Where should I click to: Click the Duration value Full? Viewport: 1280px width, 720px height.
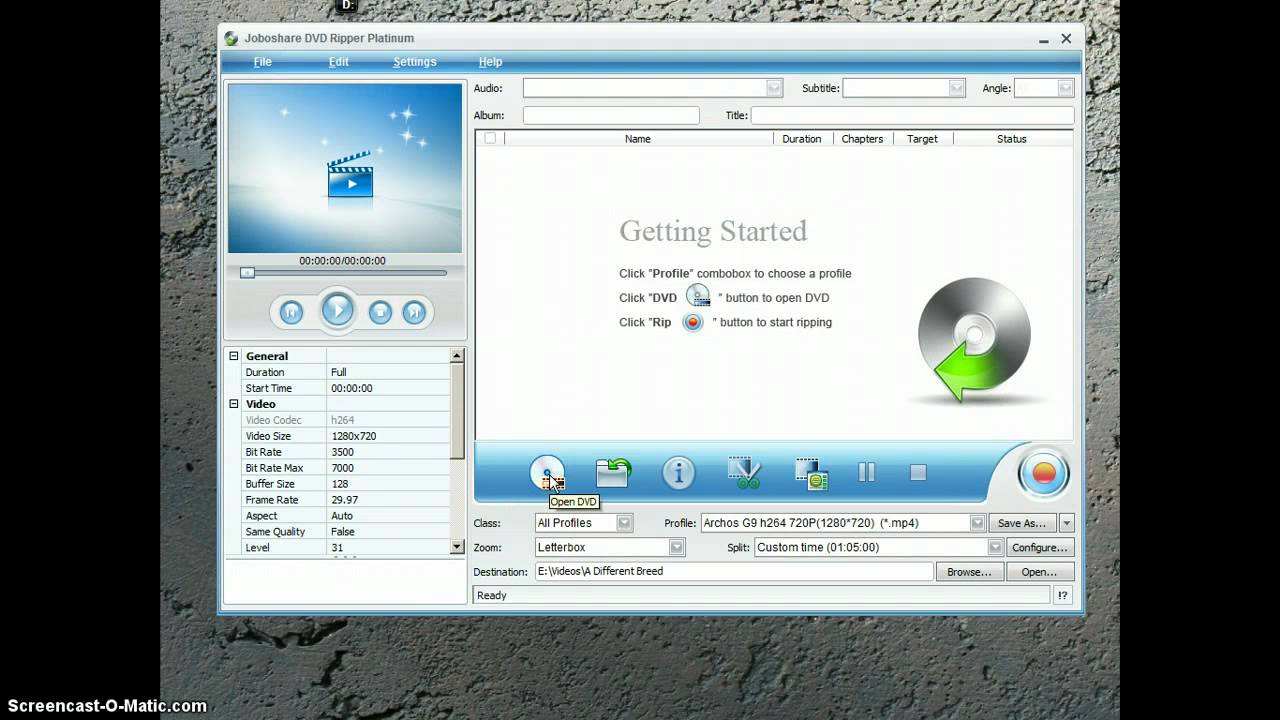(x=339, y=372)
